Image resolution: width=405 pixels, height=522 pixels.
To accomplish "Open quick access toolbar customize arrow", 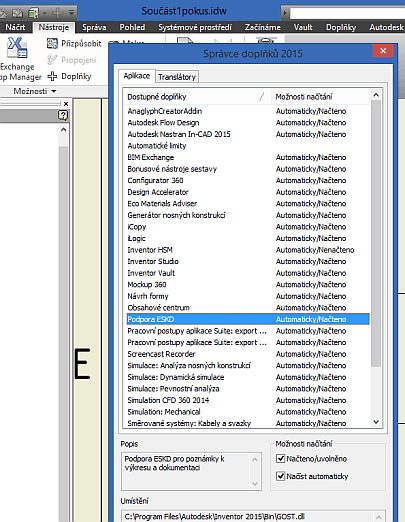I will pyautogui.click(x=72, y=13).
